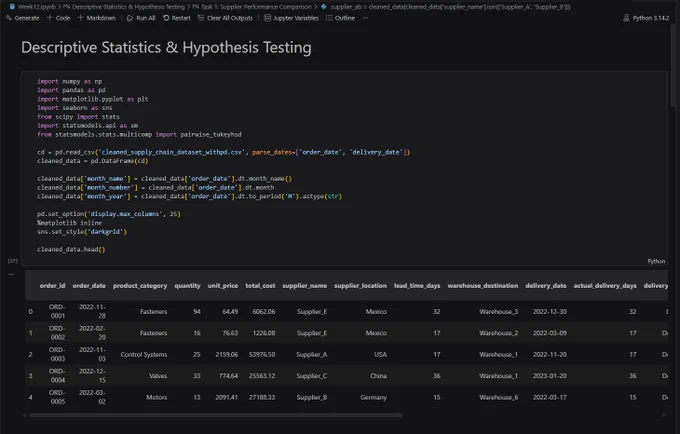Viewport: 680px width, 434px height.
Task: Click the code line 'cleaned_data.head()'
Action: (x=71, y=249)
